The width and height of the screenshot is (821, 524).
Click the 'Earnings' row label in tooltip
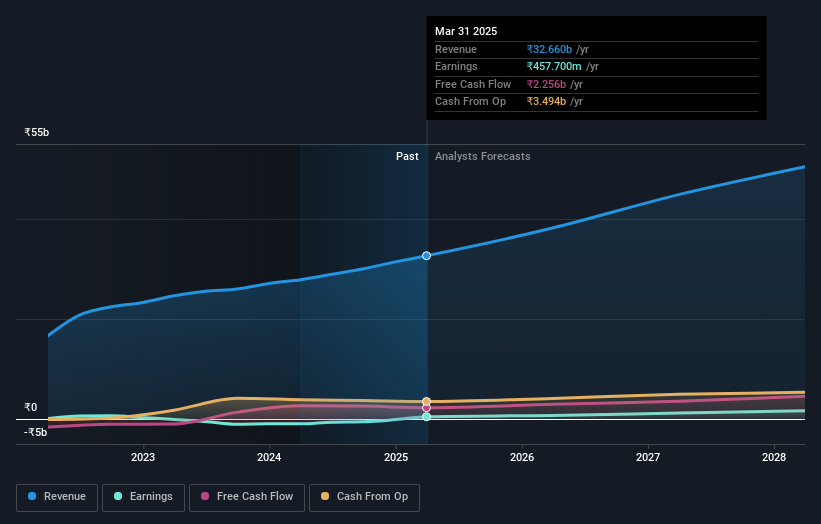(x=456, y=66)
